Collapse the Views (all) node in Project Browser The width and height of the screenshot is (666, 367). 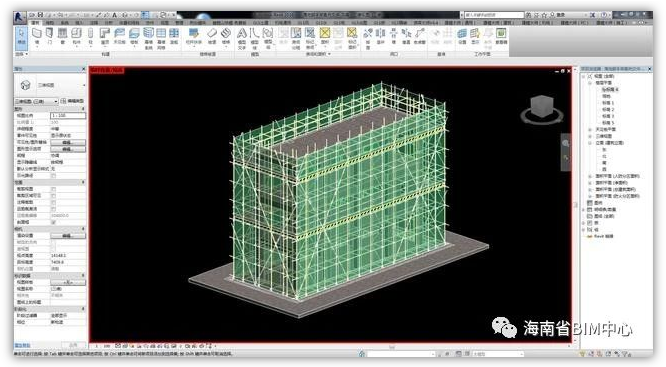coord(584,76)
